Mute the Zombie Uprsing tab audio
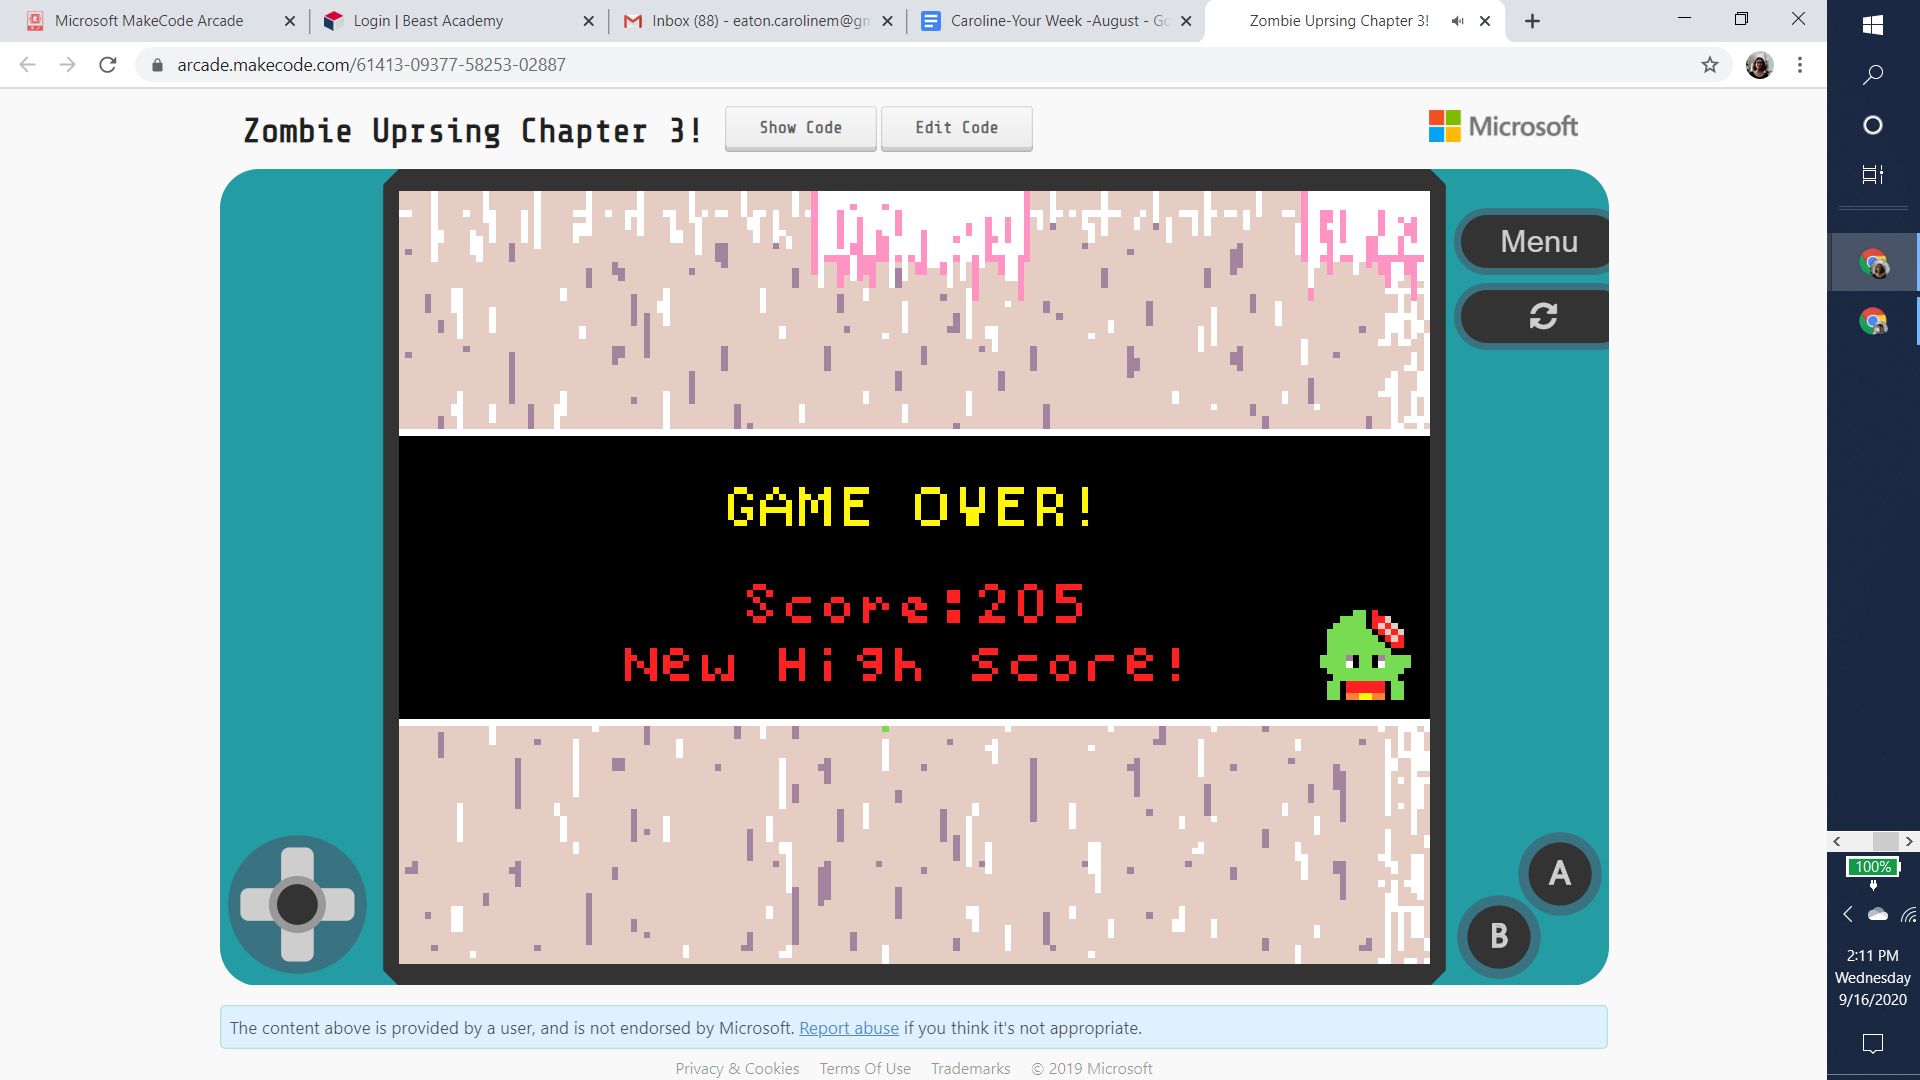Image resolution: width=1920 pixels, height=1080 pixels. click(1458, 21)
